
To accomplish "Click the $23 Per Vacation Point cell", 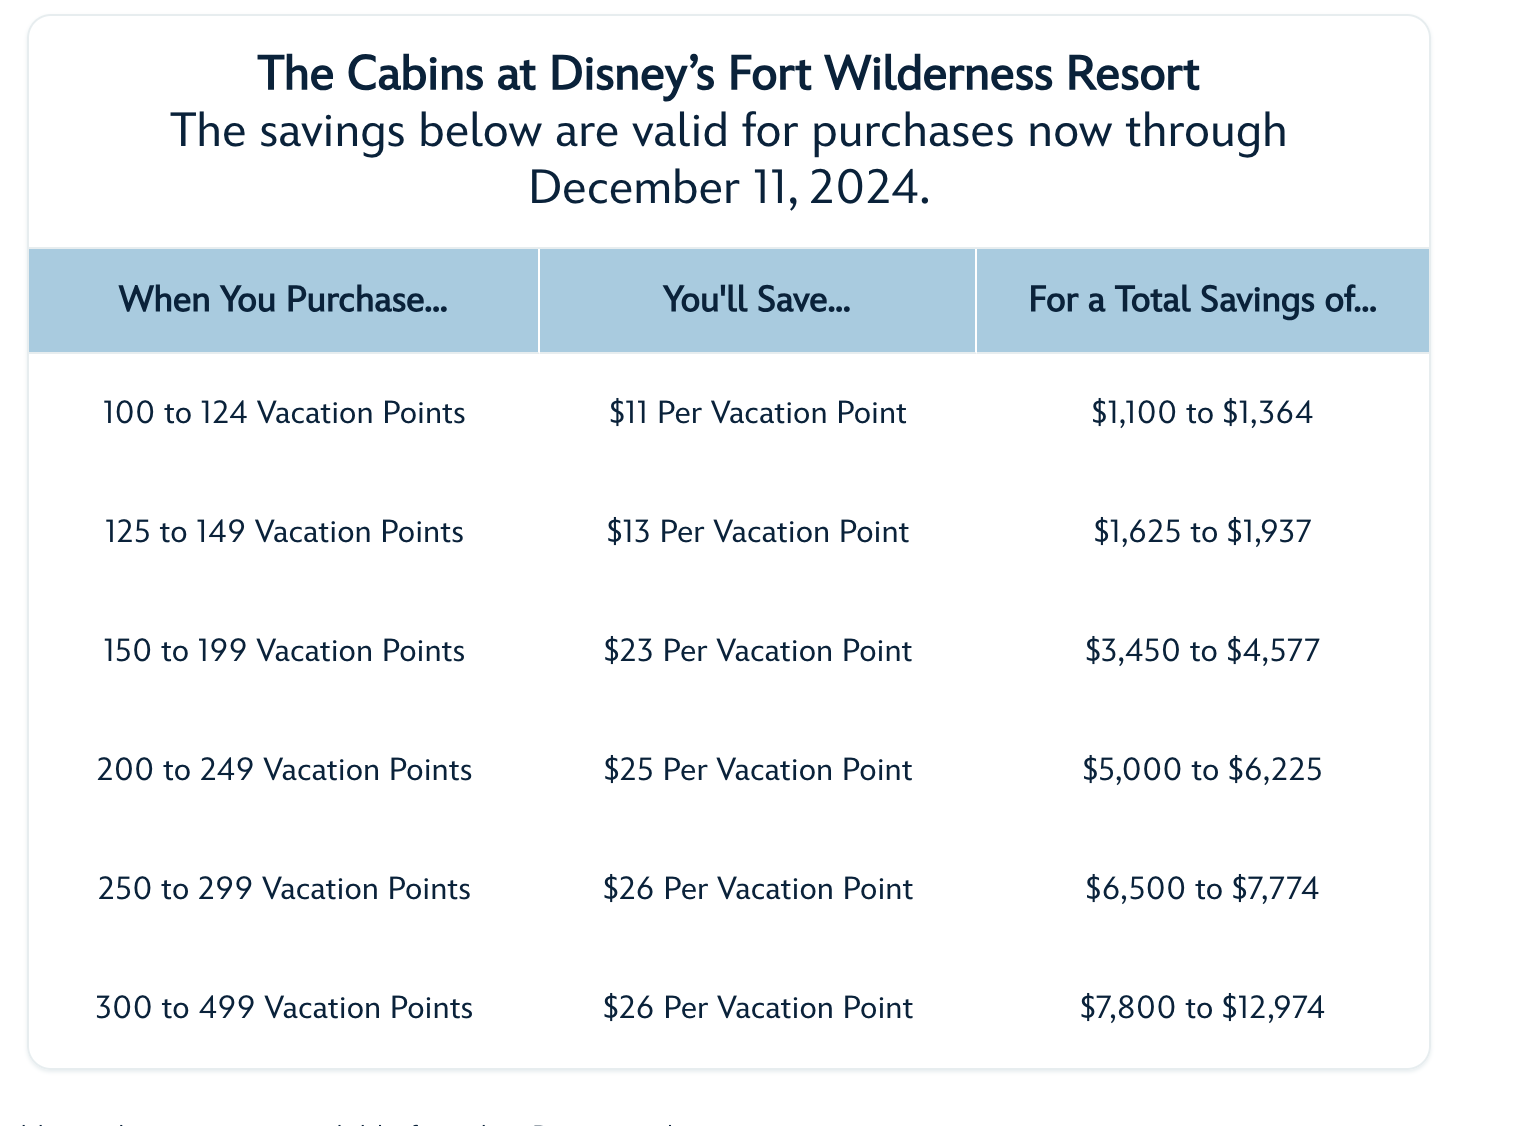I will coord(757,651).
